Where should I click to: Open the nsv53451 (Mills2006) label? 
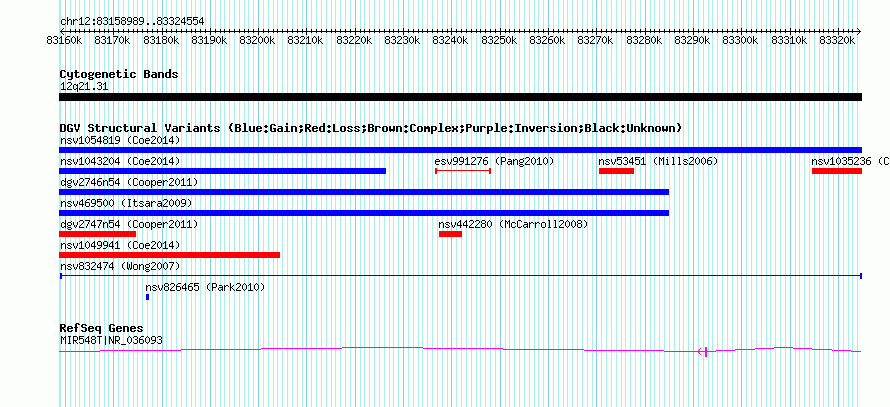click(658, 162)
